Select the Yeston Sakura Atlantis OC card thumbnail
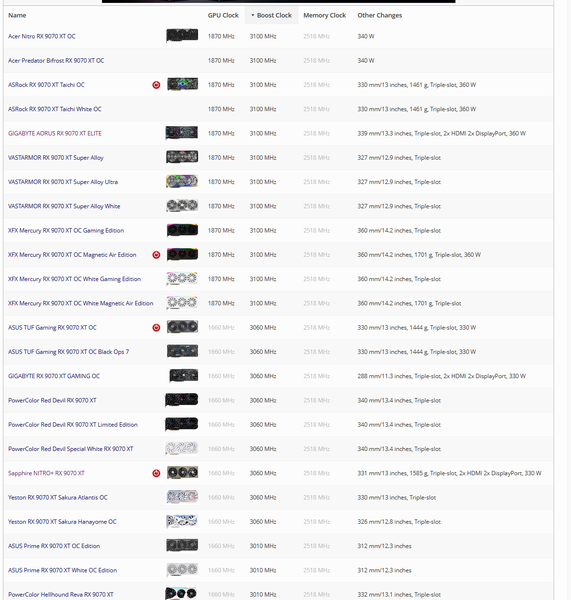The image size is (571, 600). [182, 497]
